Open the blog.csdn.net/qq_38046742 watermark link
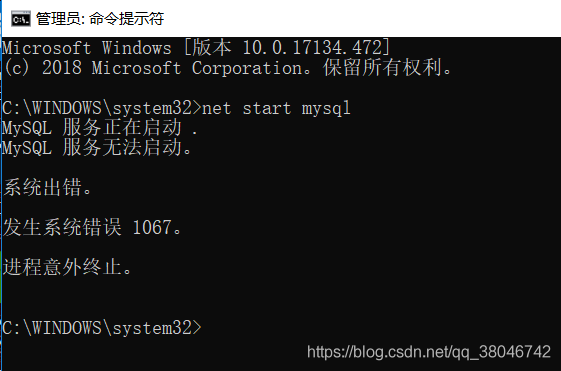 pos(429,352)
